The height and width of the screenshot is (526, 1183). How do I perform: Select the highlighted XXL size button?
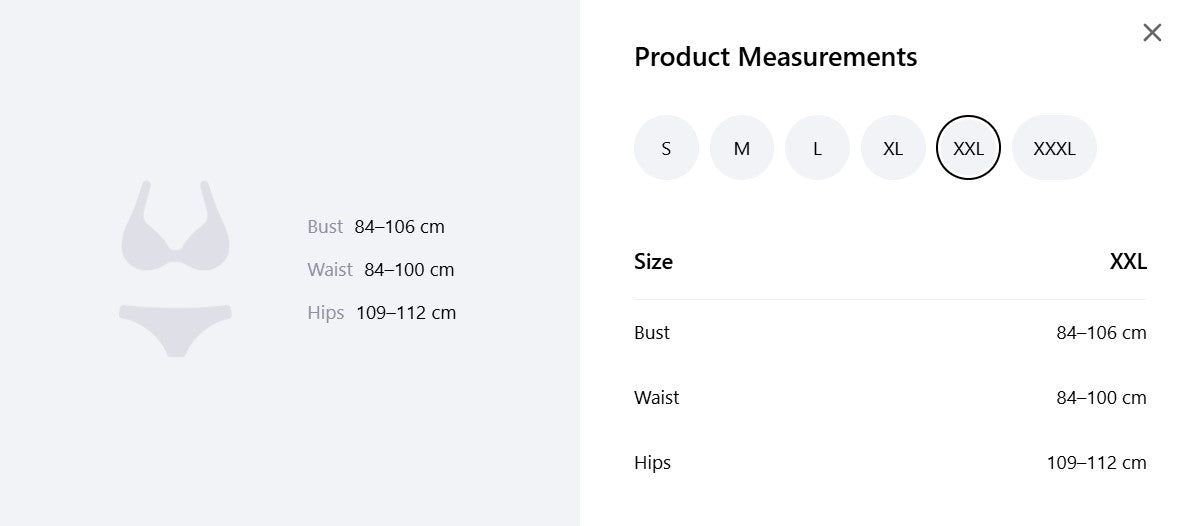(968, 148)
